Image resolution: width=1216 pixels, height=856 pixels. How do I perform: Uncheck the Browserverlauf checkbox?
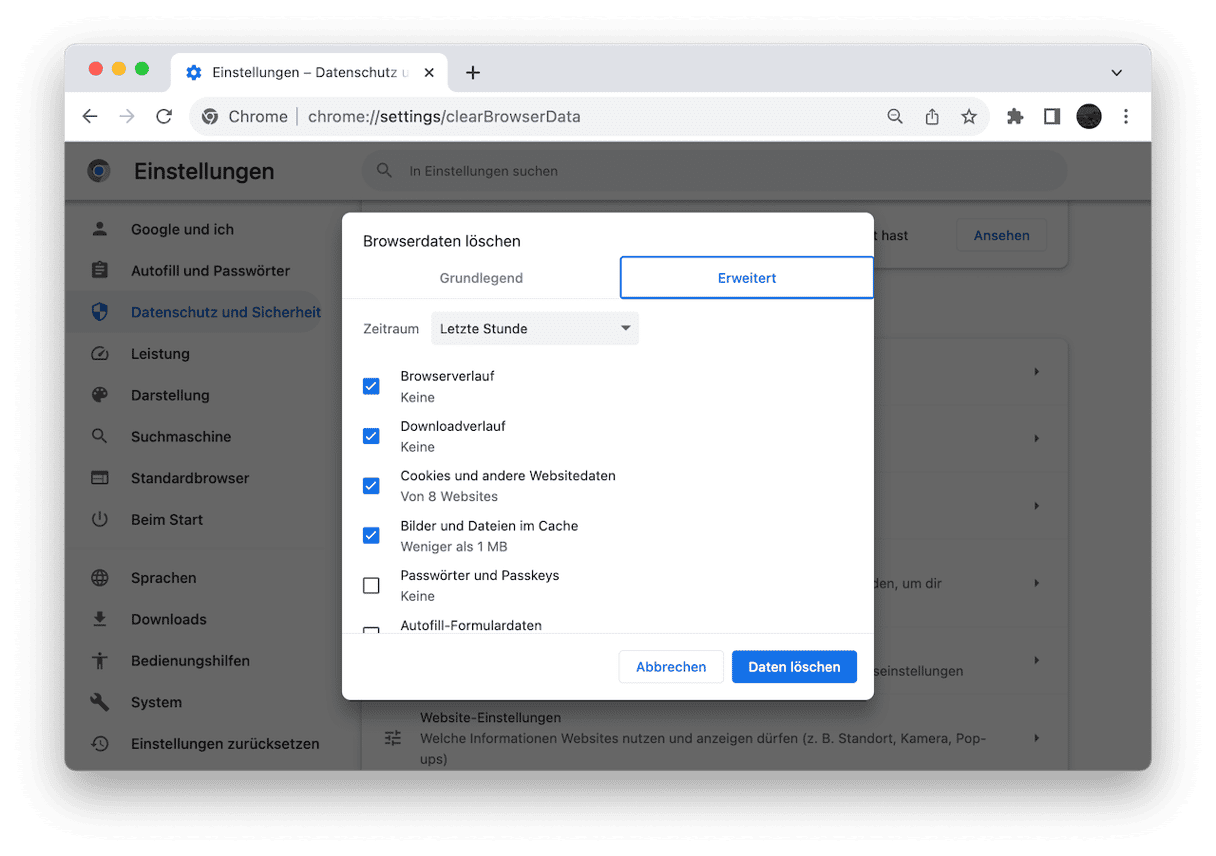coord(371,386)
